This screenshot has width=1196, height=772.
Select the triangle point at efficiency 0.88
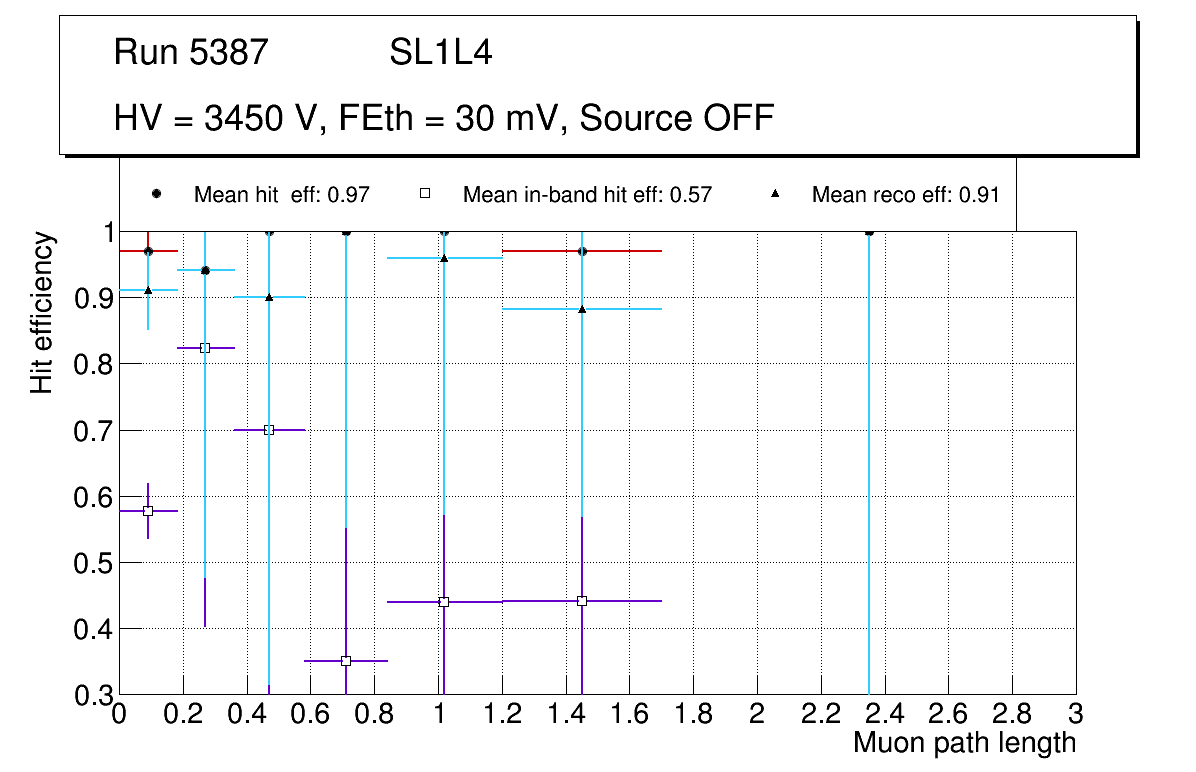pyautogui.click(x=582, y=309)
